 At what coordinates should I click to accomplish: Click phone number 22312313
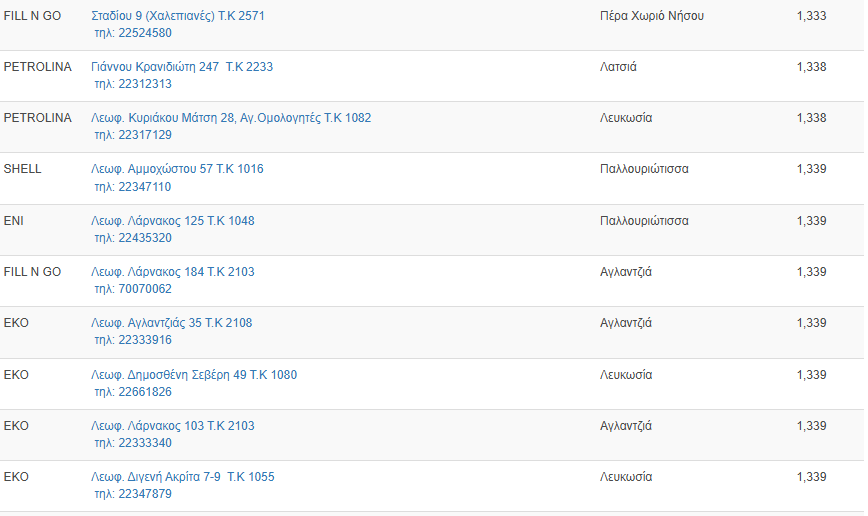[144, 84]
